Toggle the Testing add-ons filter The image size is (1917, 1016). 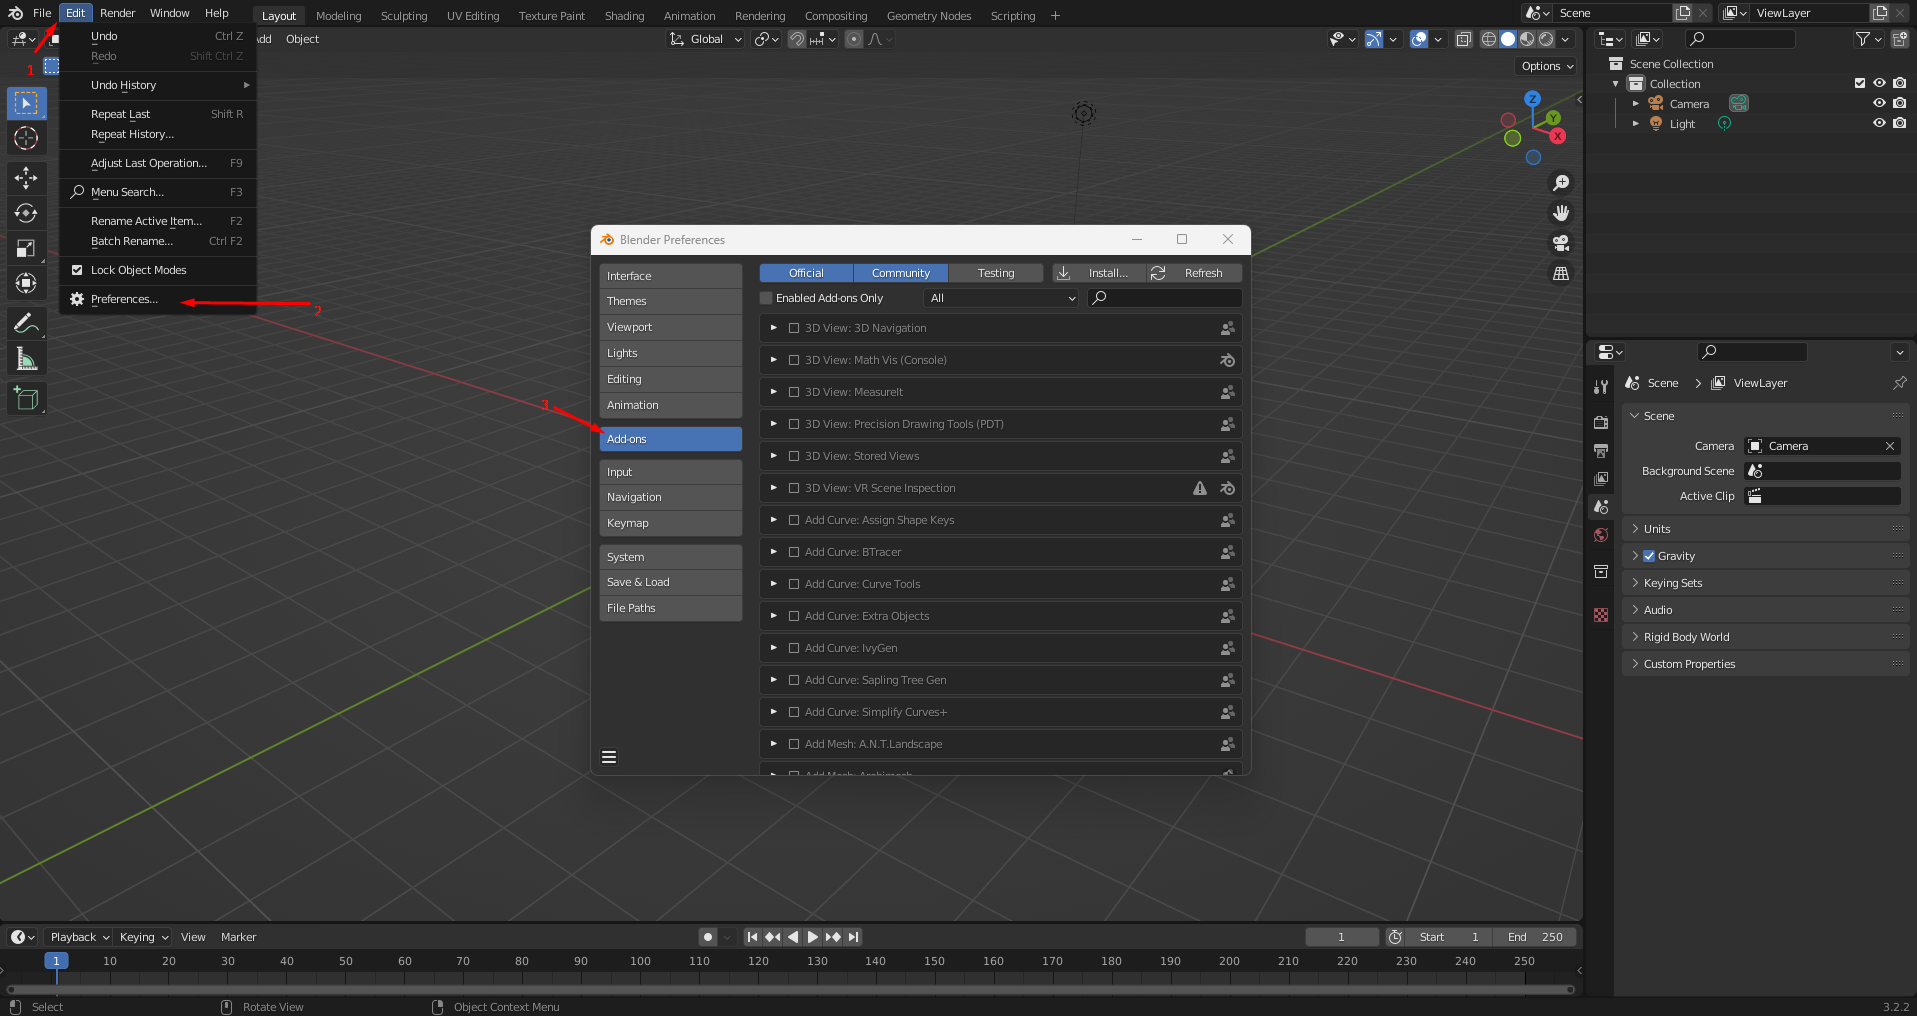[x=995, y=273]
